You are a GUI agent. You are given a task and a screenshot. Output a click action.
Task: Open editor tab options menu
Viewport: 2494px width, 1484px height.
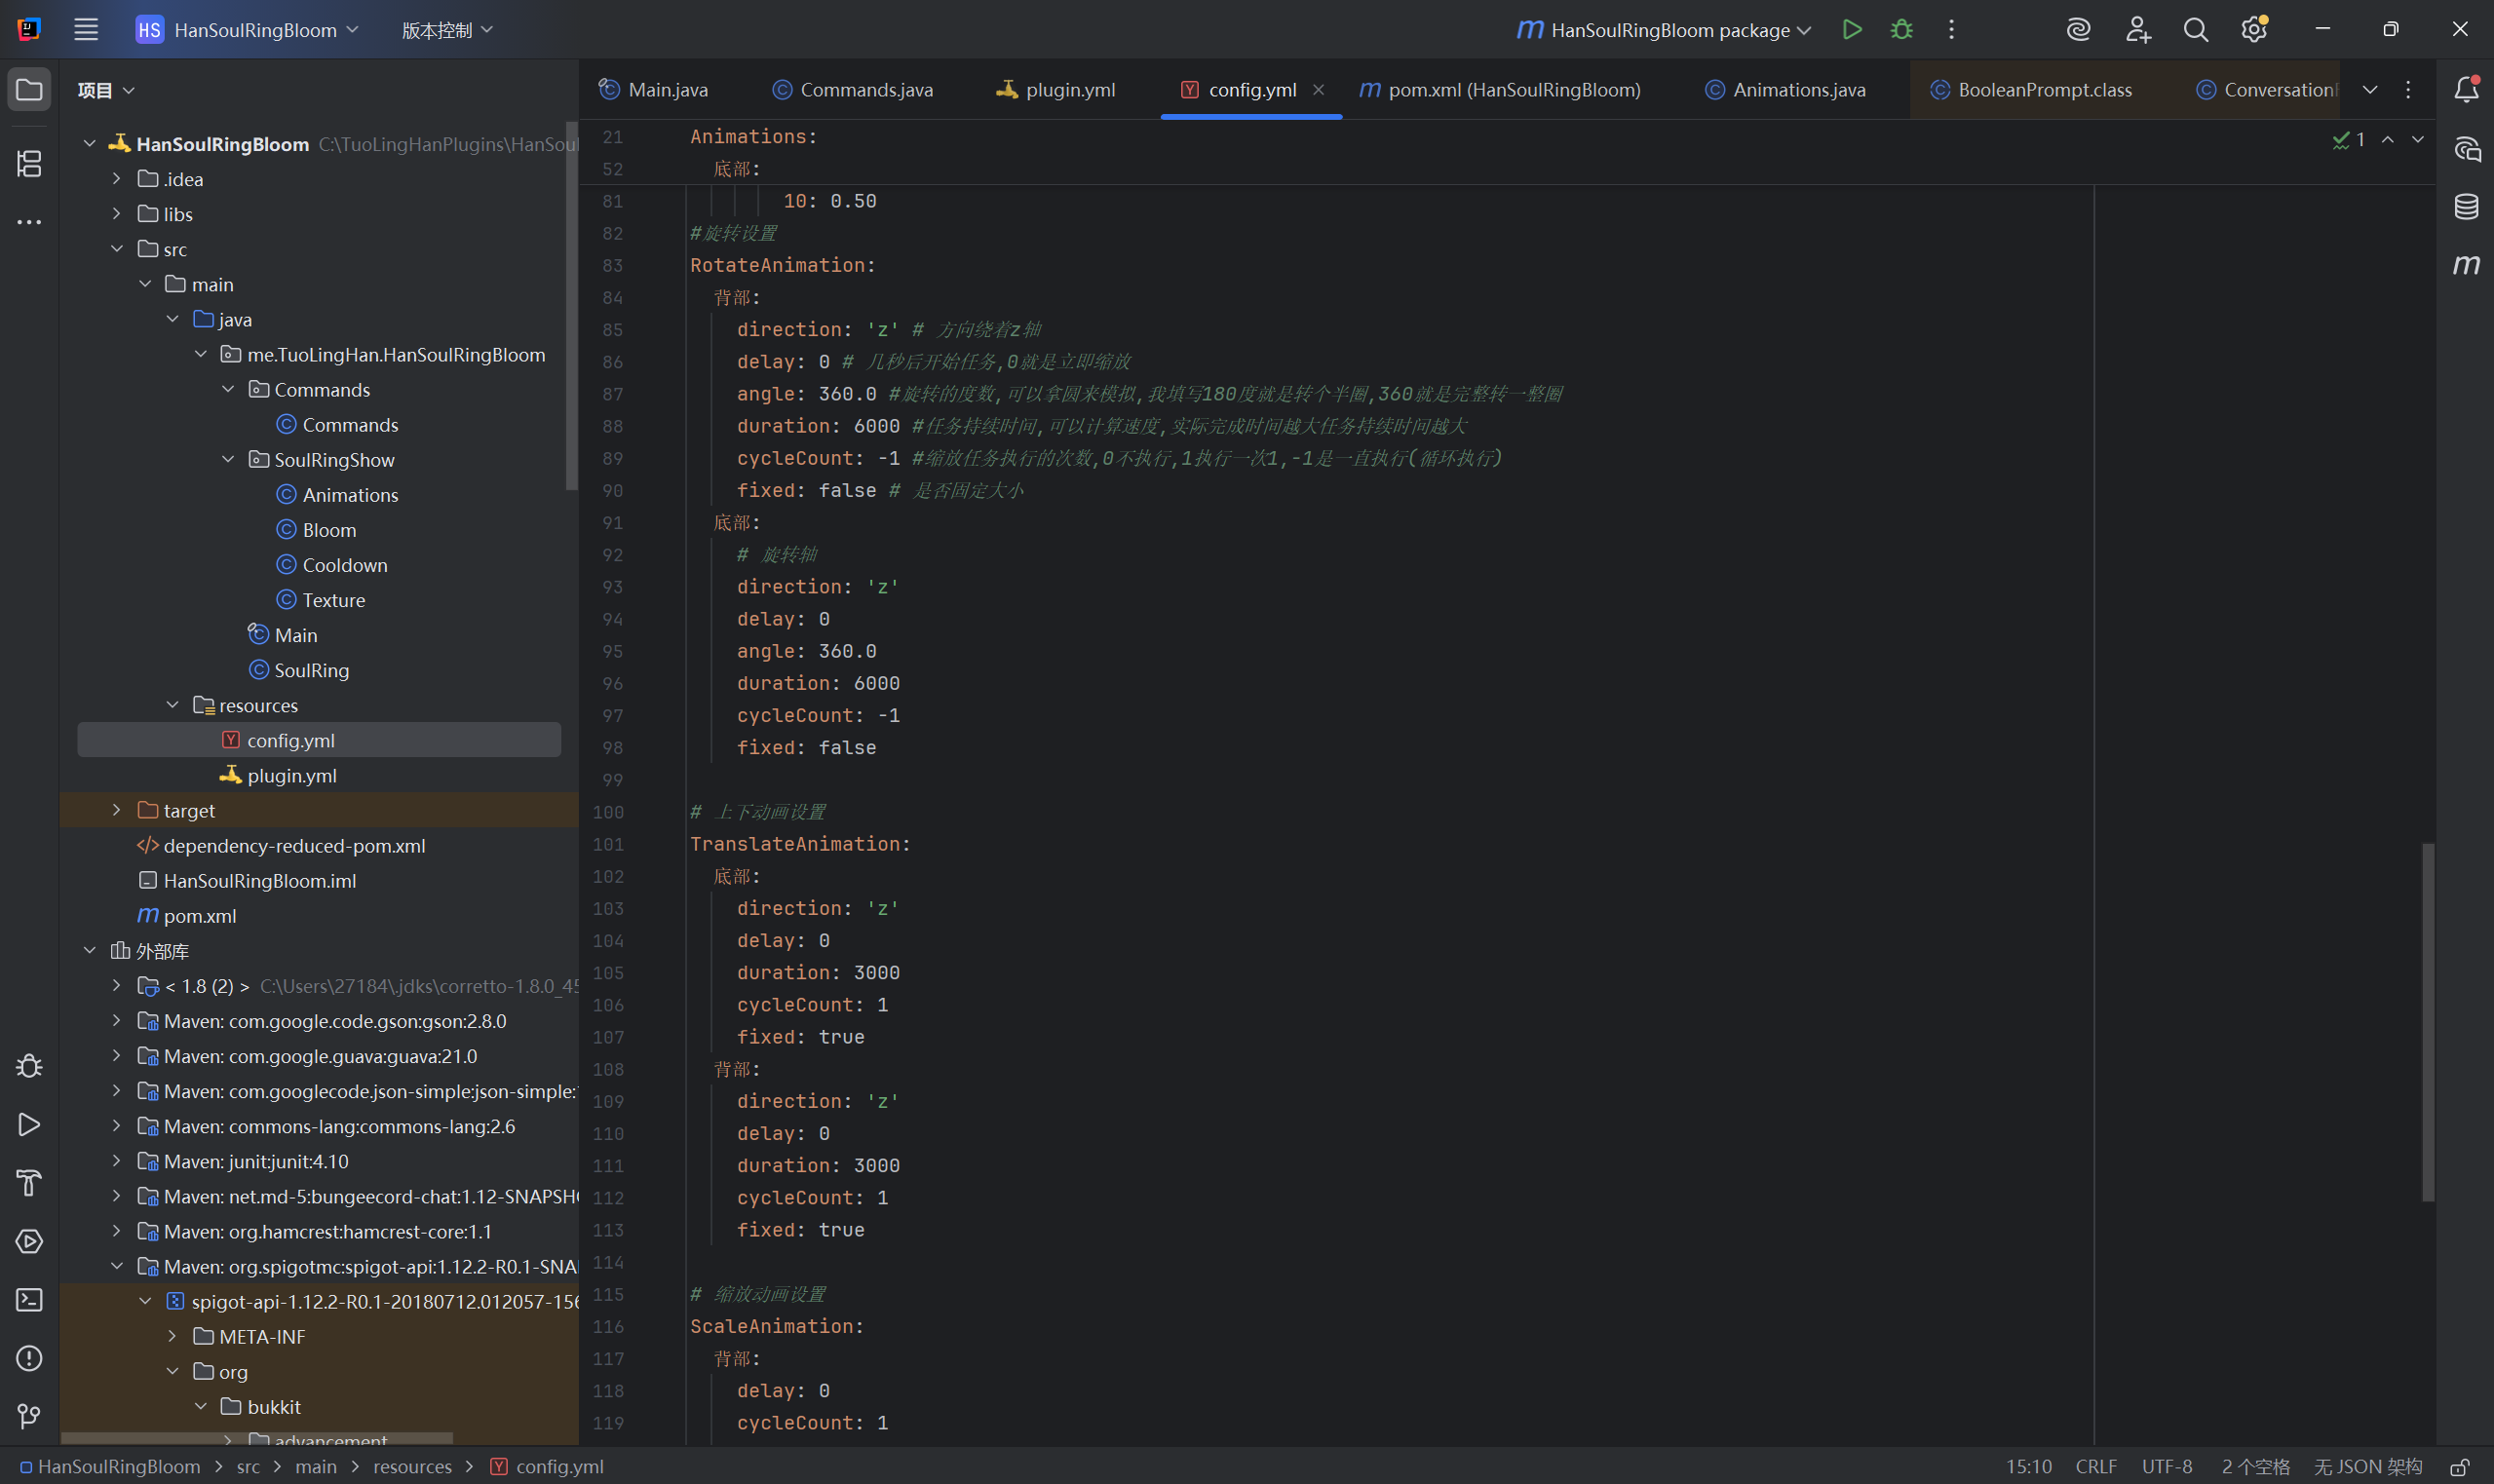tap(2408, 90)
